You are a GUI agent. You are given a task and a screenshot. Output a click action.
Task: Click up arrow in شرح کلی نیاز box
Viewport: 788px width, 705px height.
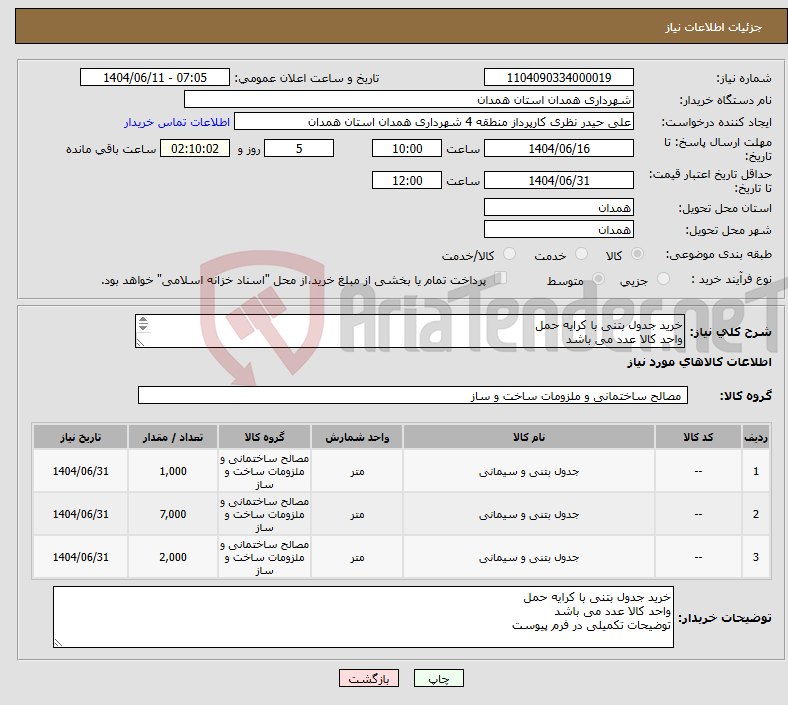[x=143, y=320]
